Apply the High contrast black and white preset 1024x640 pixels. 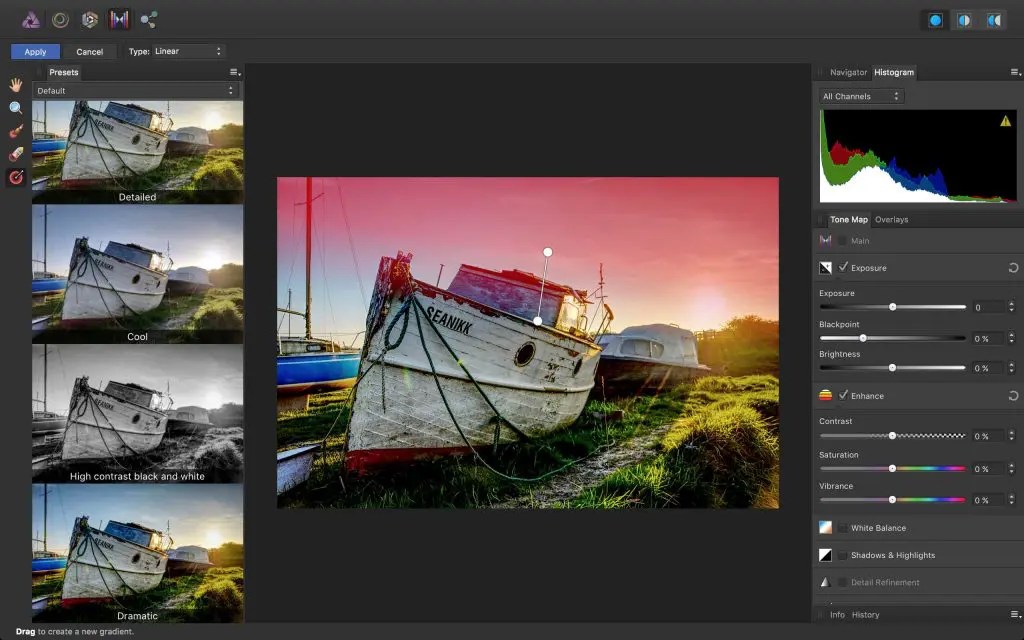(137, 414)
